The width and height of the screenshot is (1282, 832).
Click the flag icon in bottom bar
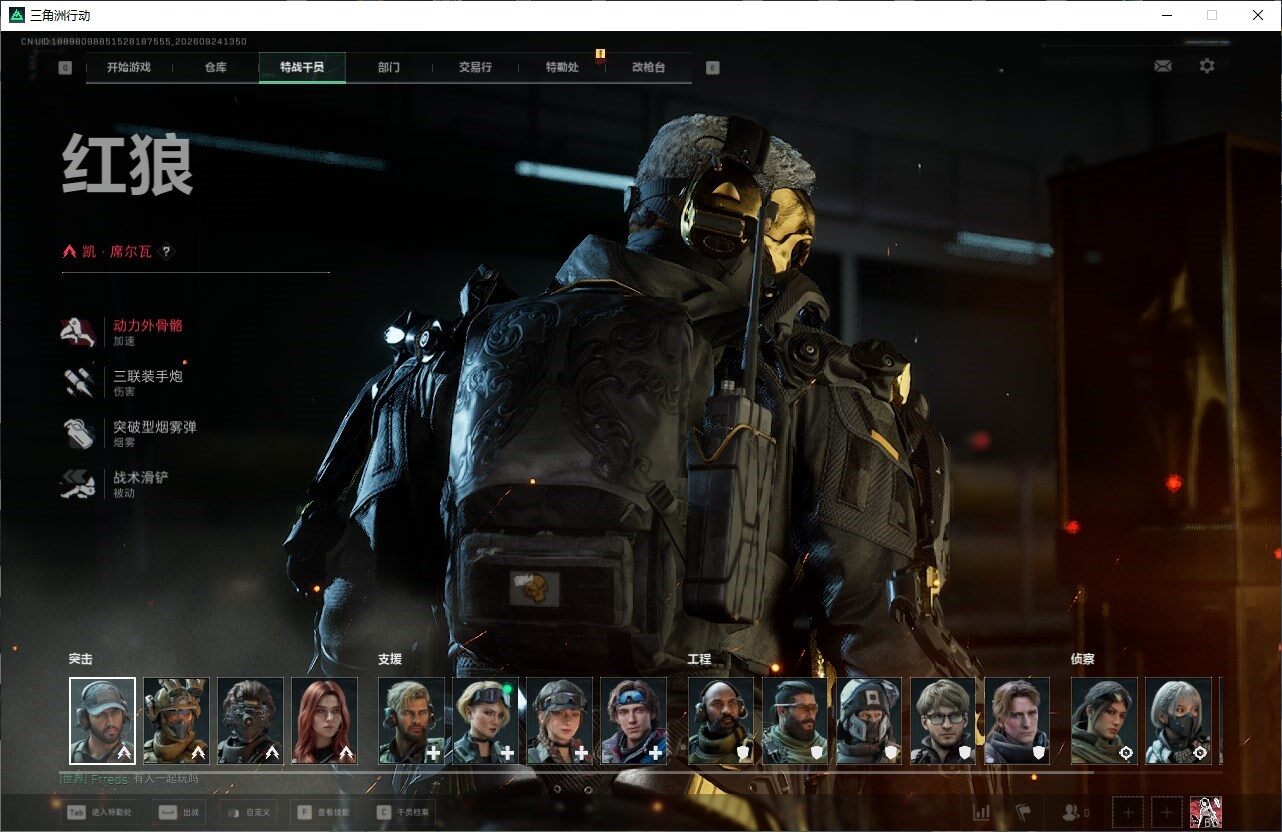(x=1023, y=813)
